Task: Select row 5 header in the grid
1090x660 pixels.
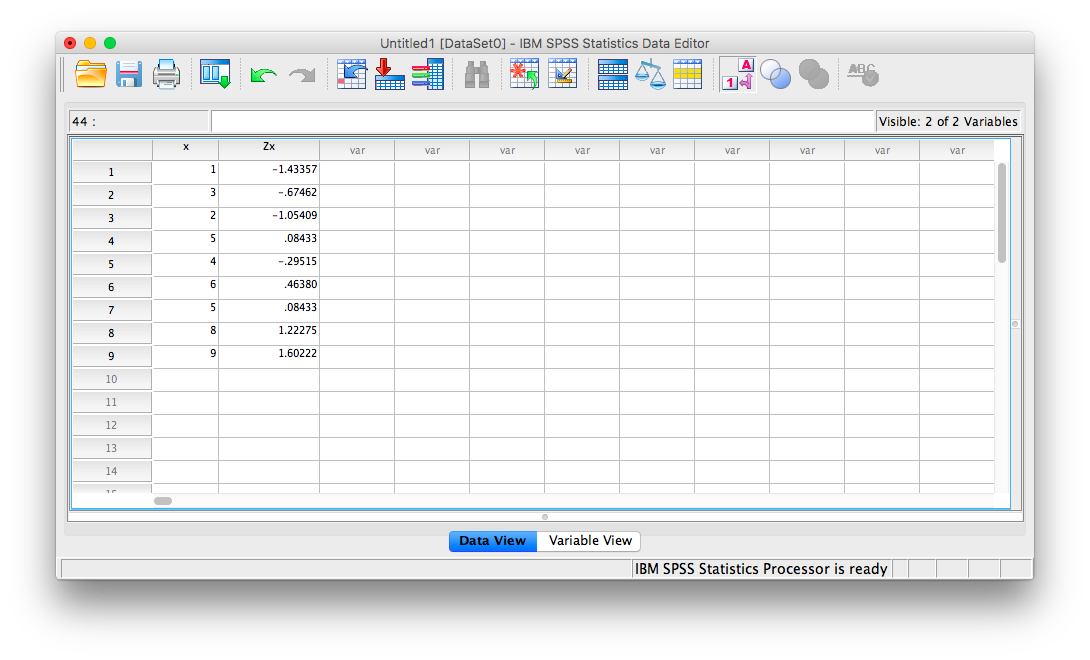Action: tap(111, 264)
